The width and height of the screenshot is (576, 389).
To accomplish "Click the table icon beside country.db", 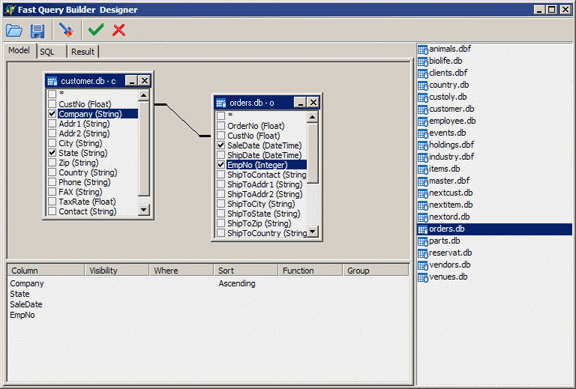I will pyautogui.click(x=423, y=85).
